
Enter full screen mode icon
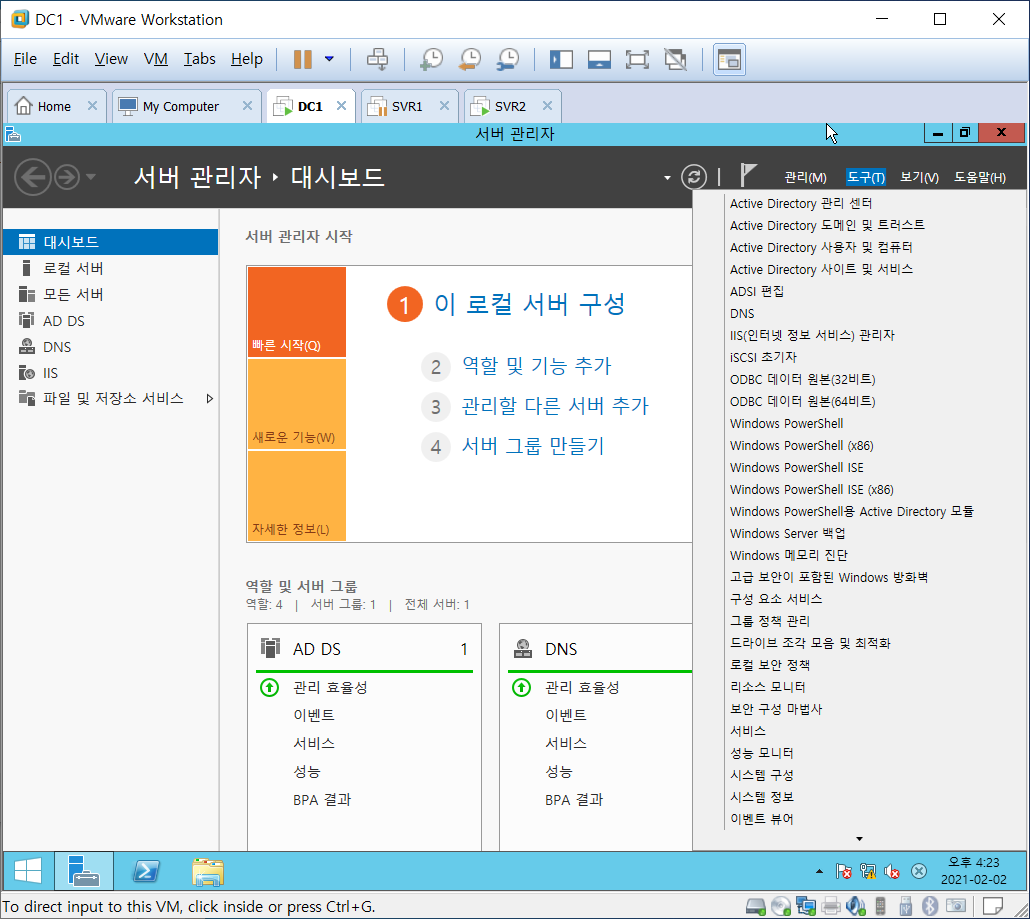pos(637,60)
